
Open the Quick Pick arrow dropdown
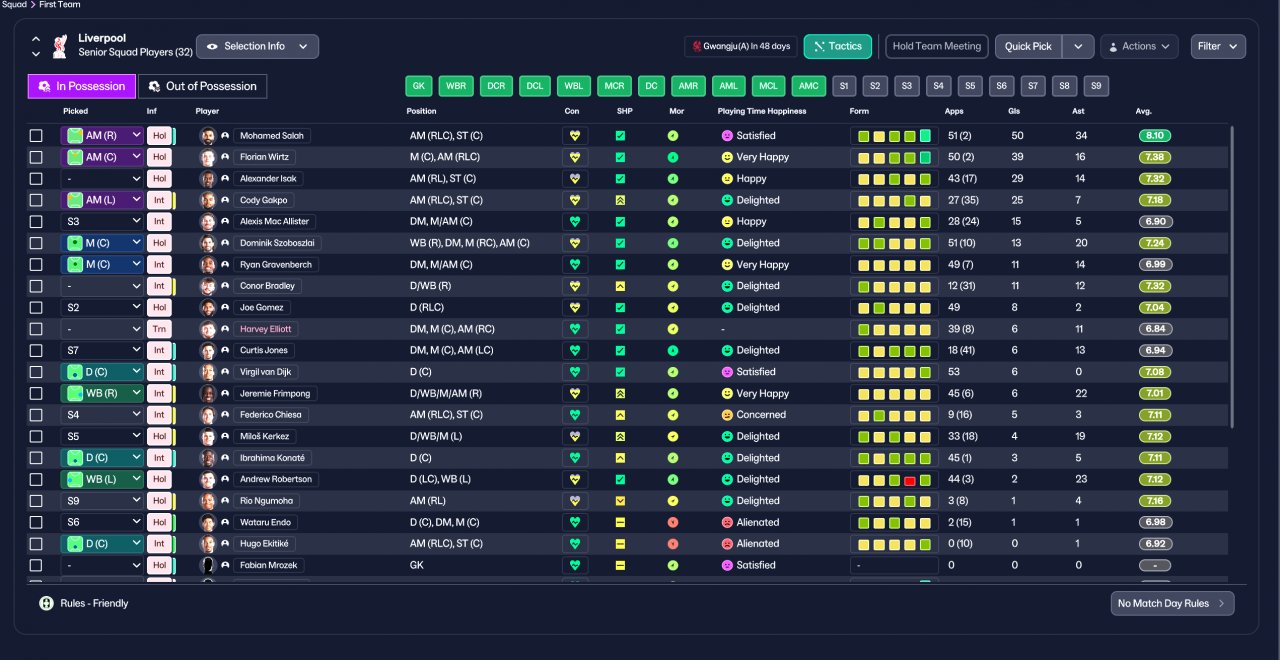coord(1078,46)
